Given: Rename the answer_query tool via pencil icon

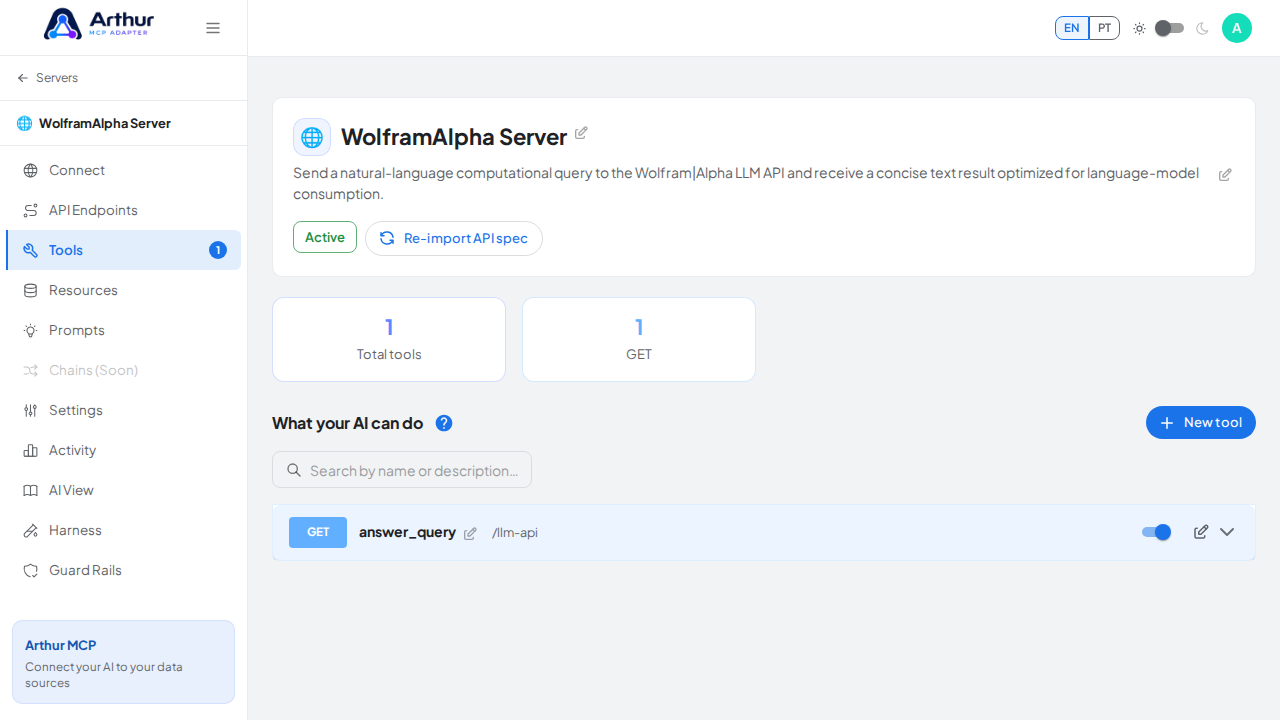Looking at the screenshot, I should pos(470,533).
